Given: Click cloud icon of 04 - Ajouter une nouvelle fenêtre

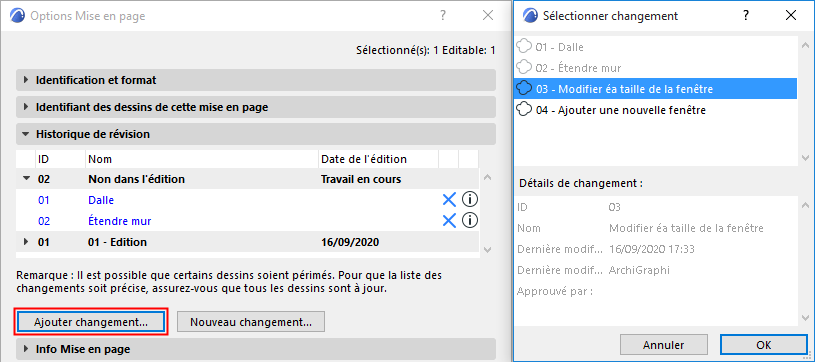Looking at the screenshot, I should tap(524, 110).
